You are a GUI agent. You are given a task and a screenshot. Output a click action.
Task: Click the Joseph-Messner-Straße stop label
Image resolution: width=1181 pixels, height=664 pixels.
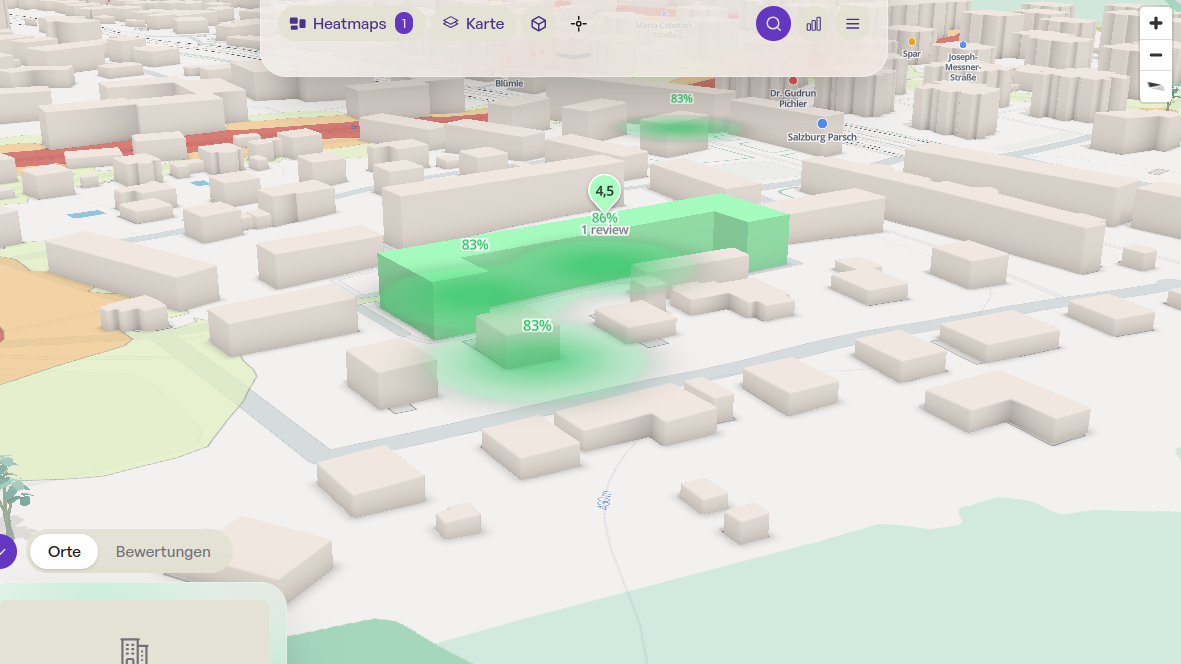(963, 67)
